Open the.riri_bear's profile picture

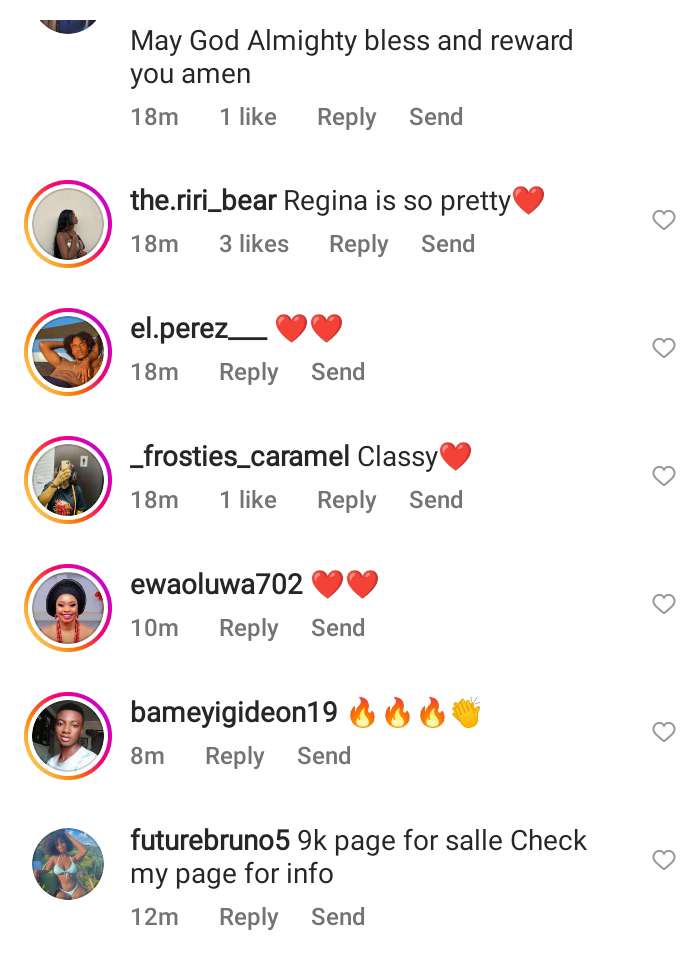68,223
